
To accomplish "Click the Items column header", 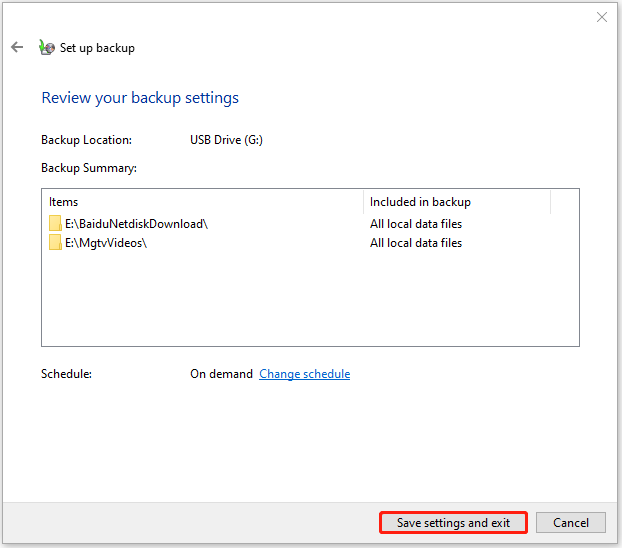I will [x=203, y=202].
